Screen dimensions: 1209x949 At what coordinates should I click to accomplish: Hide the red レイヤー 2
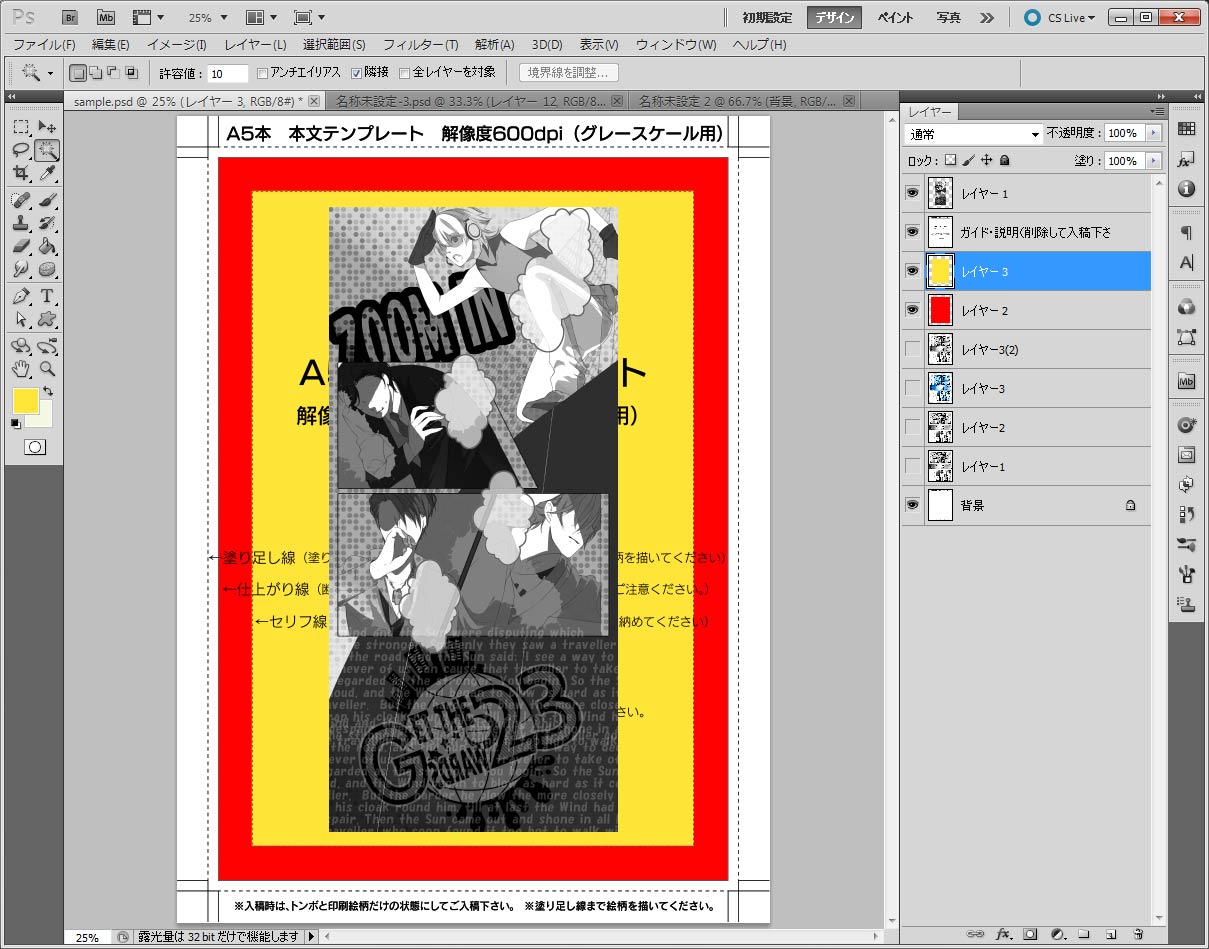point(912,310)
